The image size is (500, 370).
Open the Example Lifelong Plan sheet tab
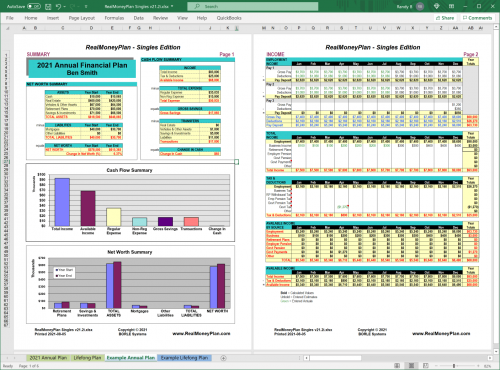tap(184, 358)
